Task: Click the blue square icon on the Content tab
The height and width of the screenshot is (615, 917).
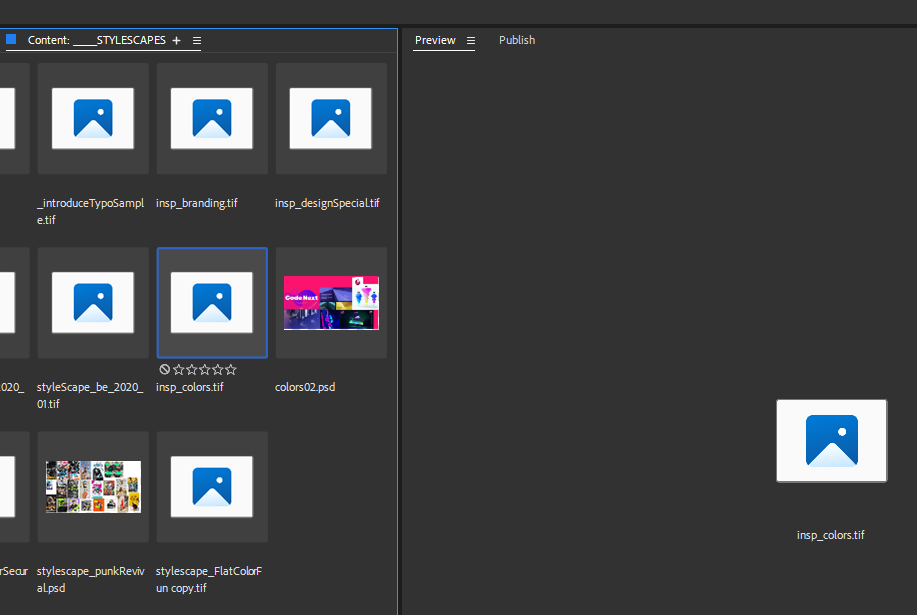Action: pos(11,40)
